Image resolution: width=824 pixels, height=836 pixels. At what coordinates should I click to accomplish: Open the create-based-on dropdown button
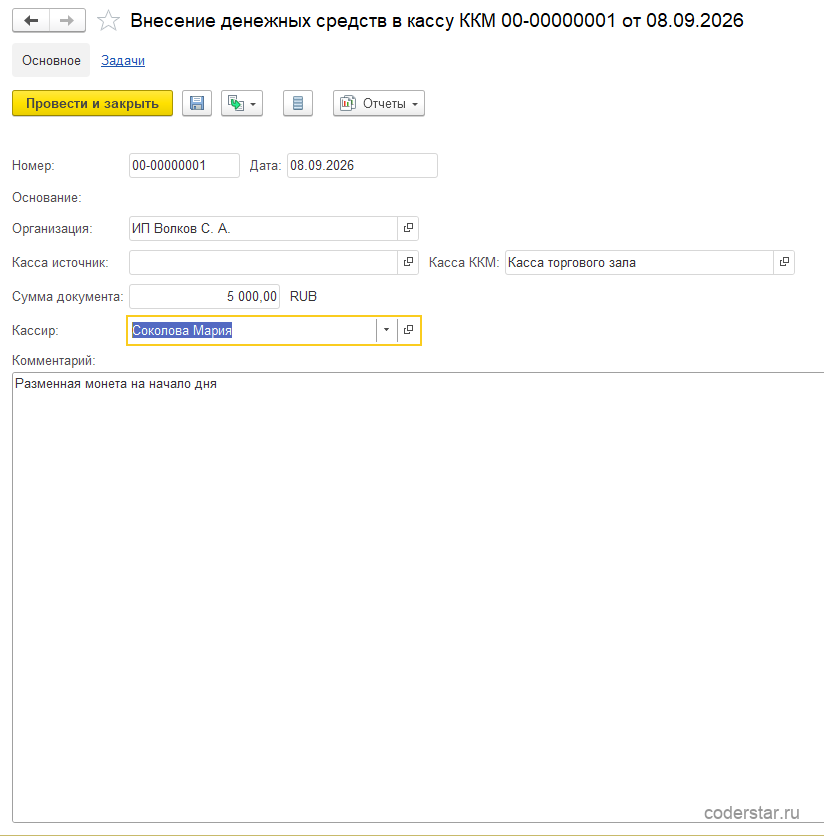[242, 103]
